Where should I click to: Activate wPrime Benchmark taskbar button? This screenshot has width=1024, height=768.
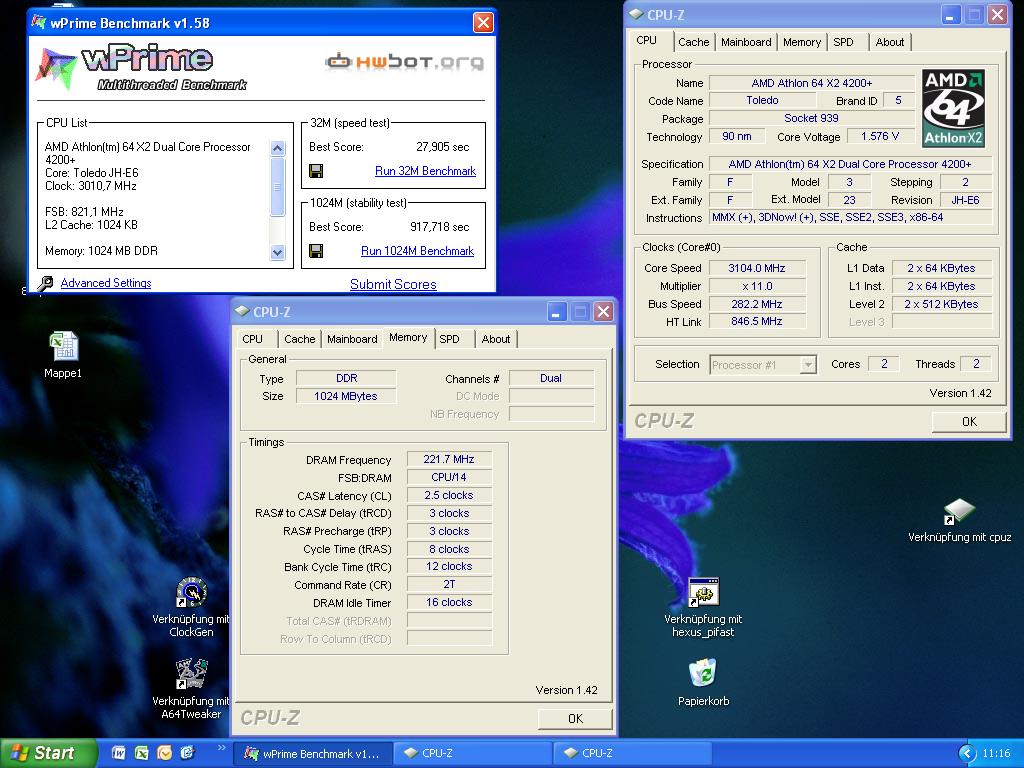(x=313, y=754)
